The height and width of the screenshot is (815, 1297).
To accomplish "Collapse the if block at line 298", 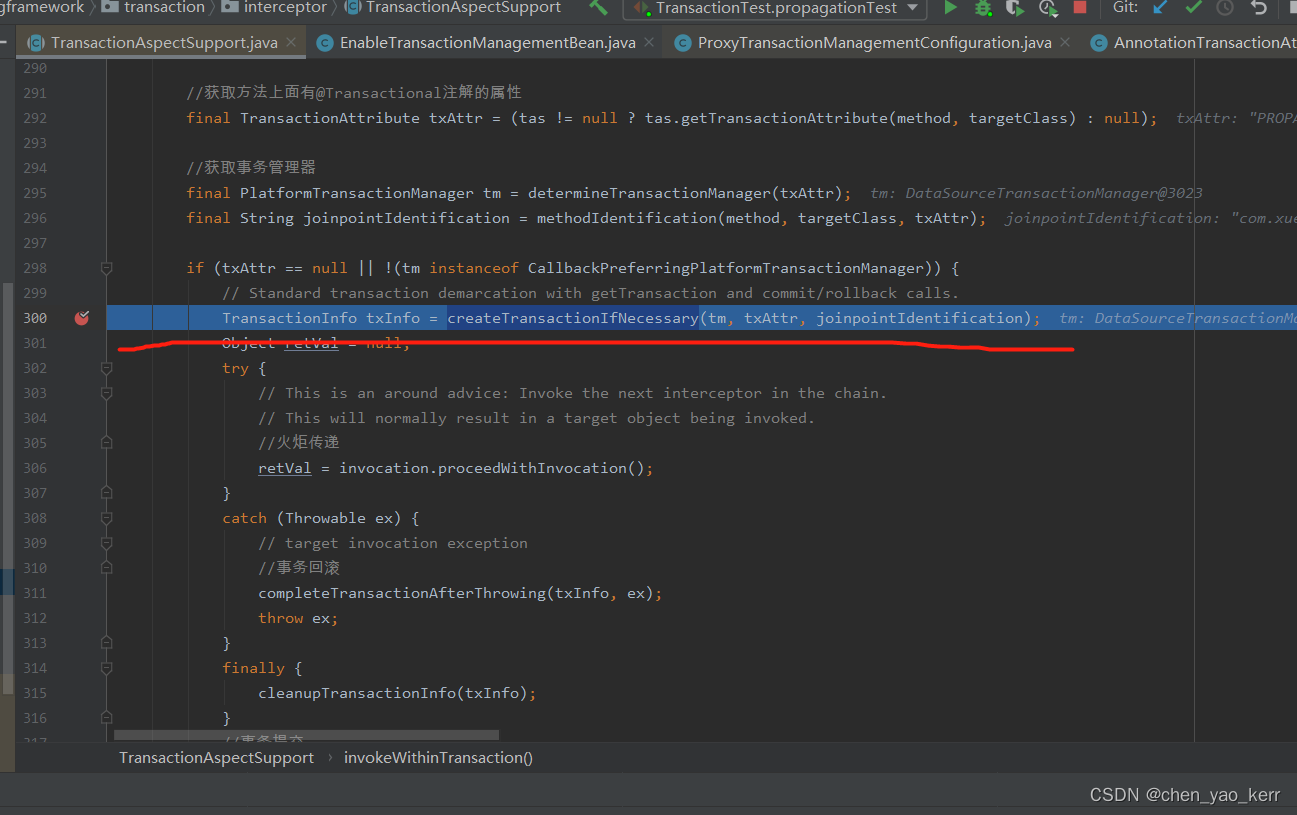I will (106, 268).
